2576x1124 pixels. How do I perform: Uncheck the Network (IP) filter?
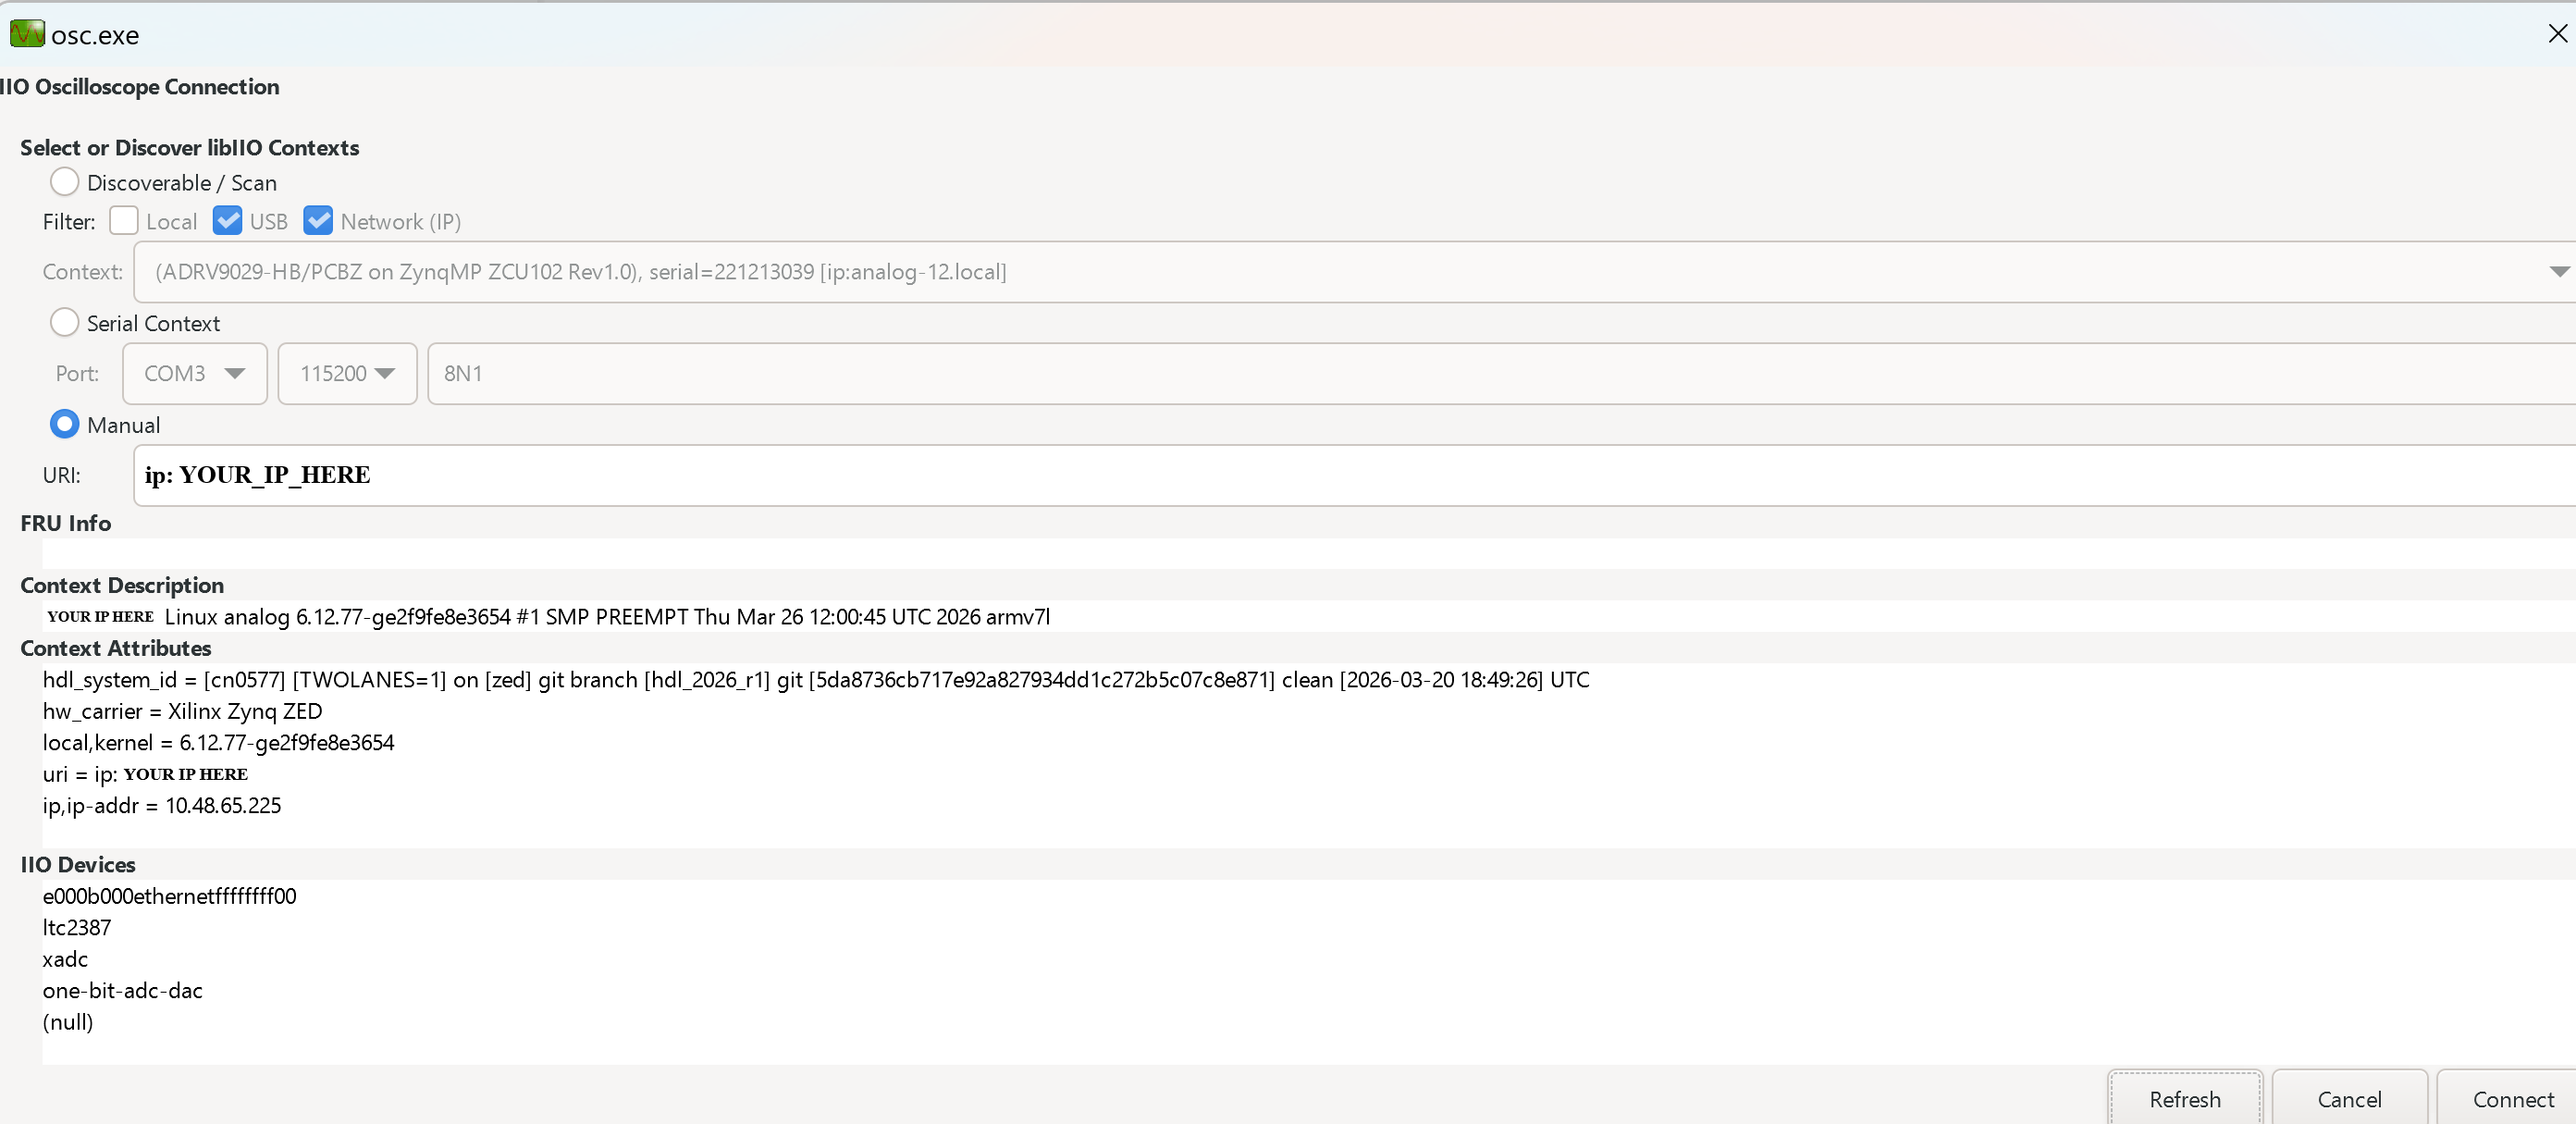coord(318,220)
